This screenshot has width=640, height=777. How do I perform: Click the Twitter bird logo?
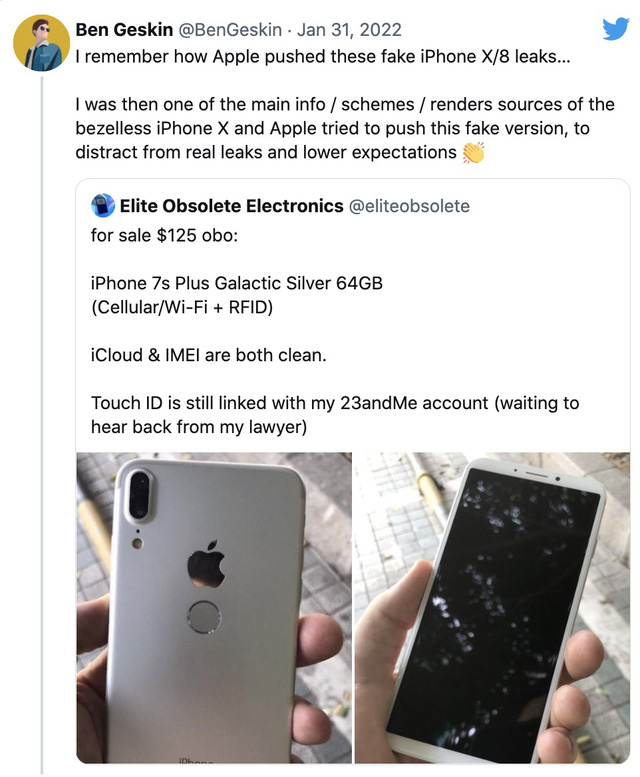point(616,29)
